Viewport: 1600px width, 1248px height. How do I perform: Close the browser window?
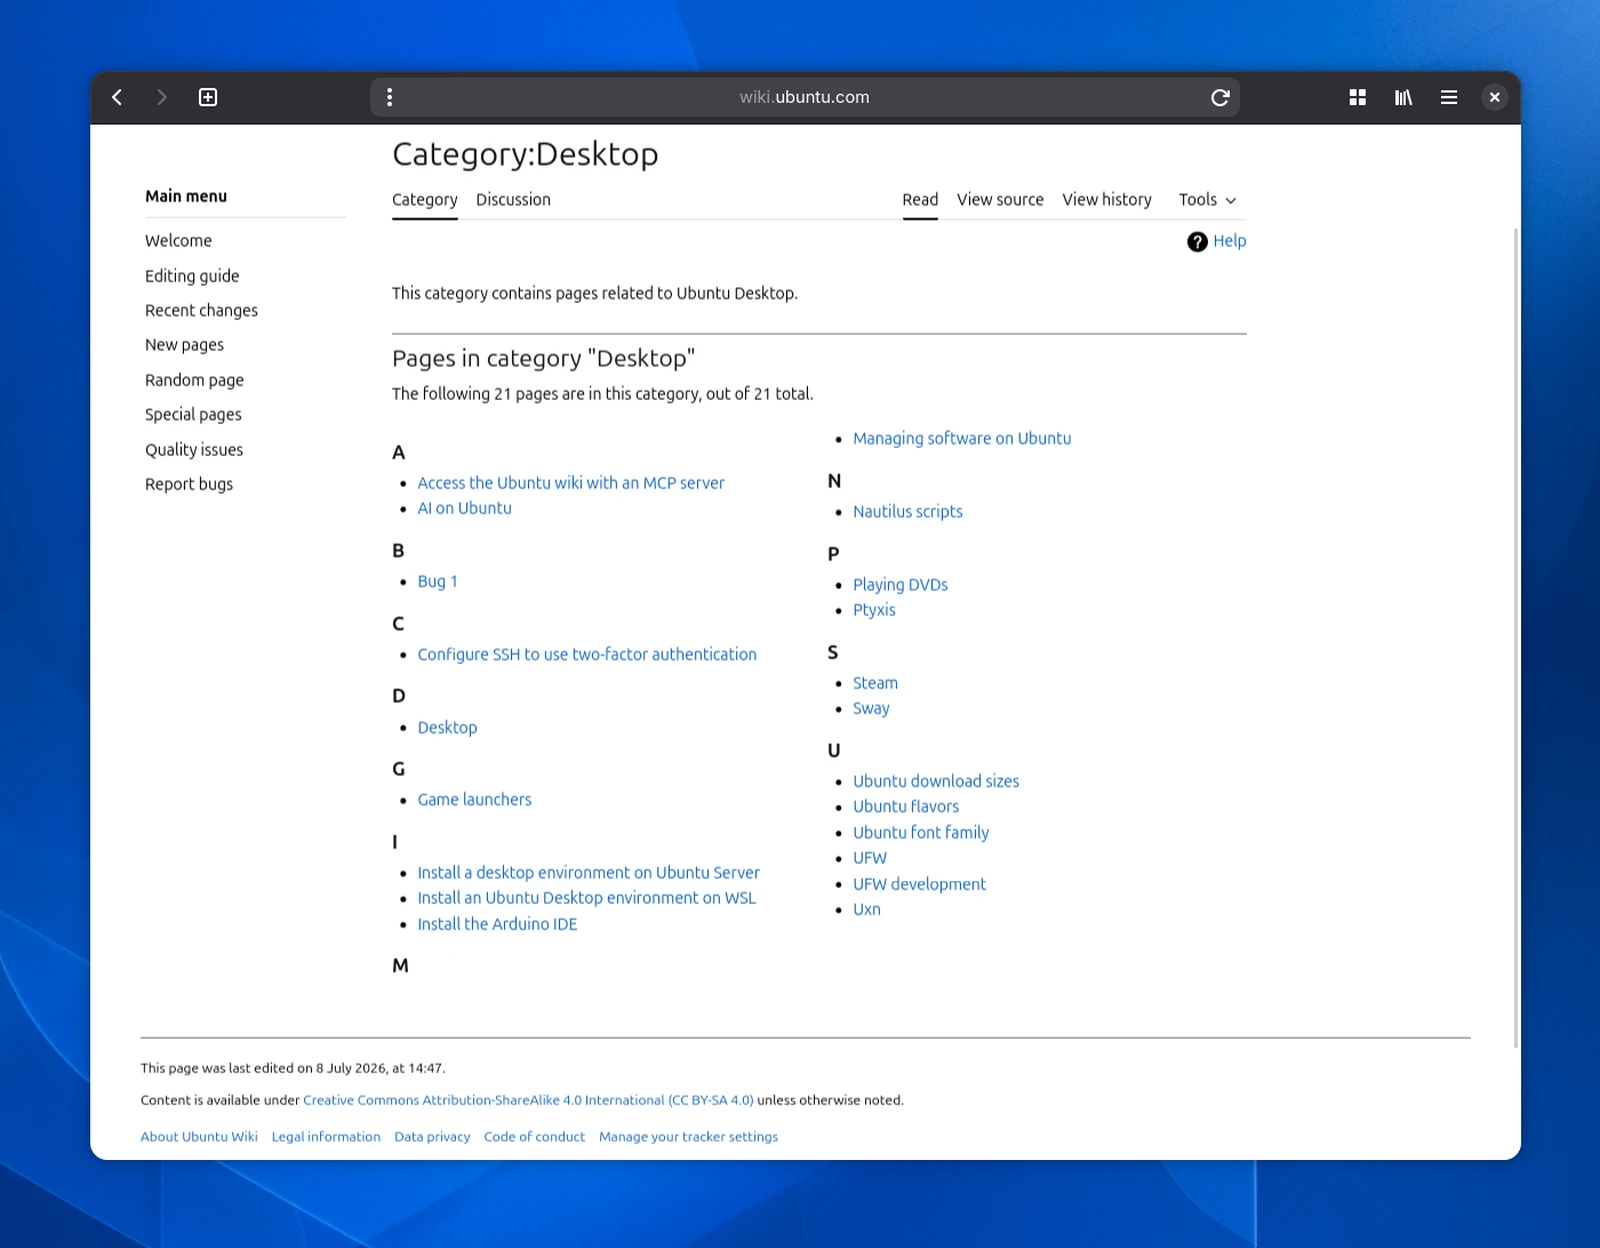pos(1494,97)
